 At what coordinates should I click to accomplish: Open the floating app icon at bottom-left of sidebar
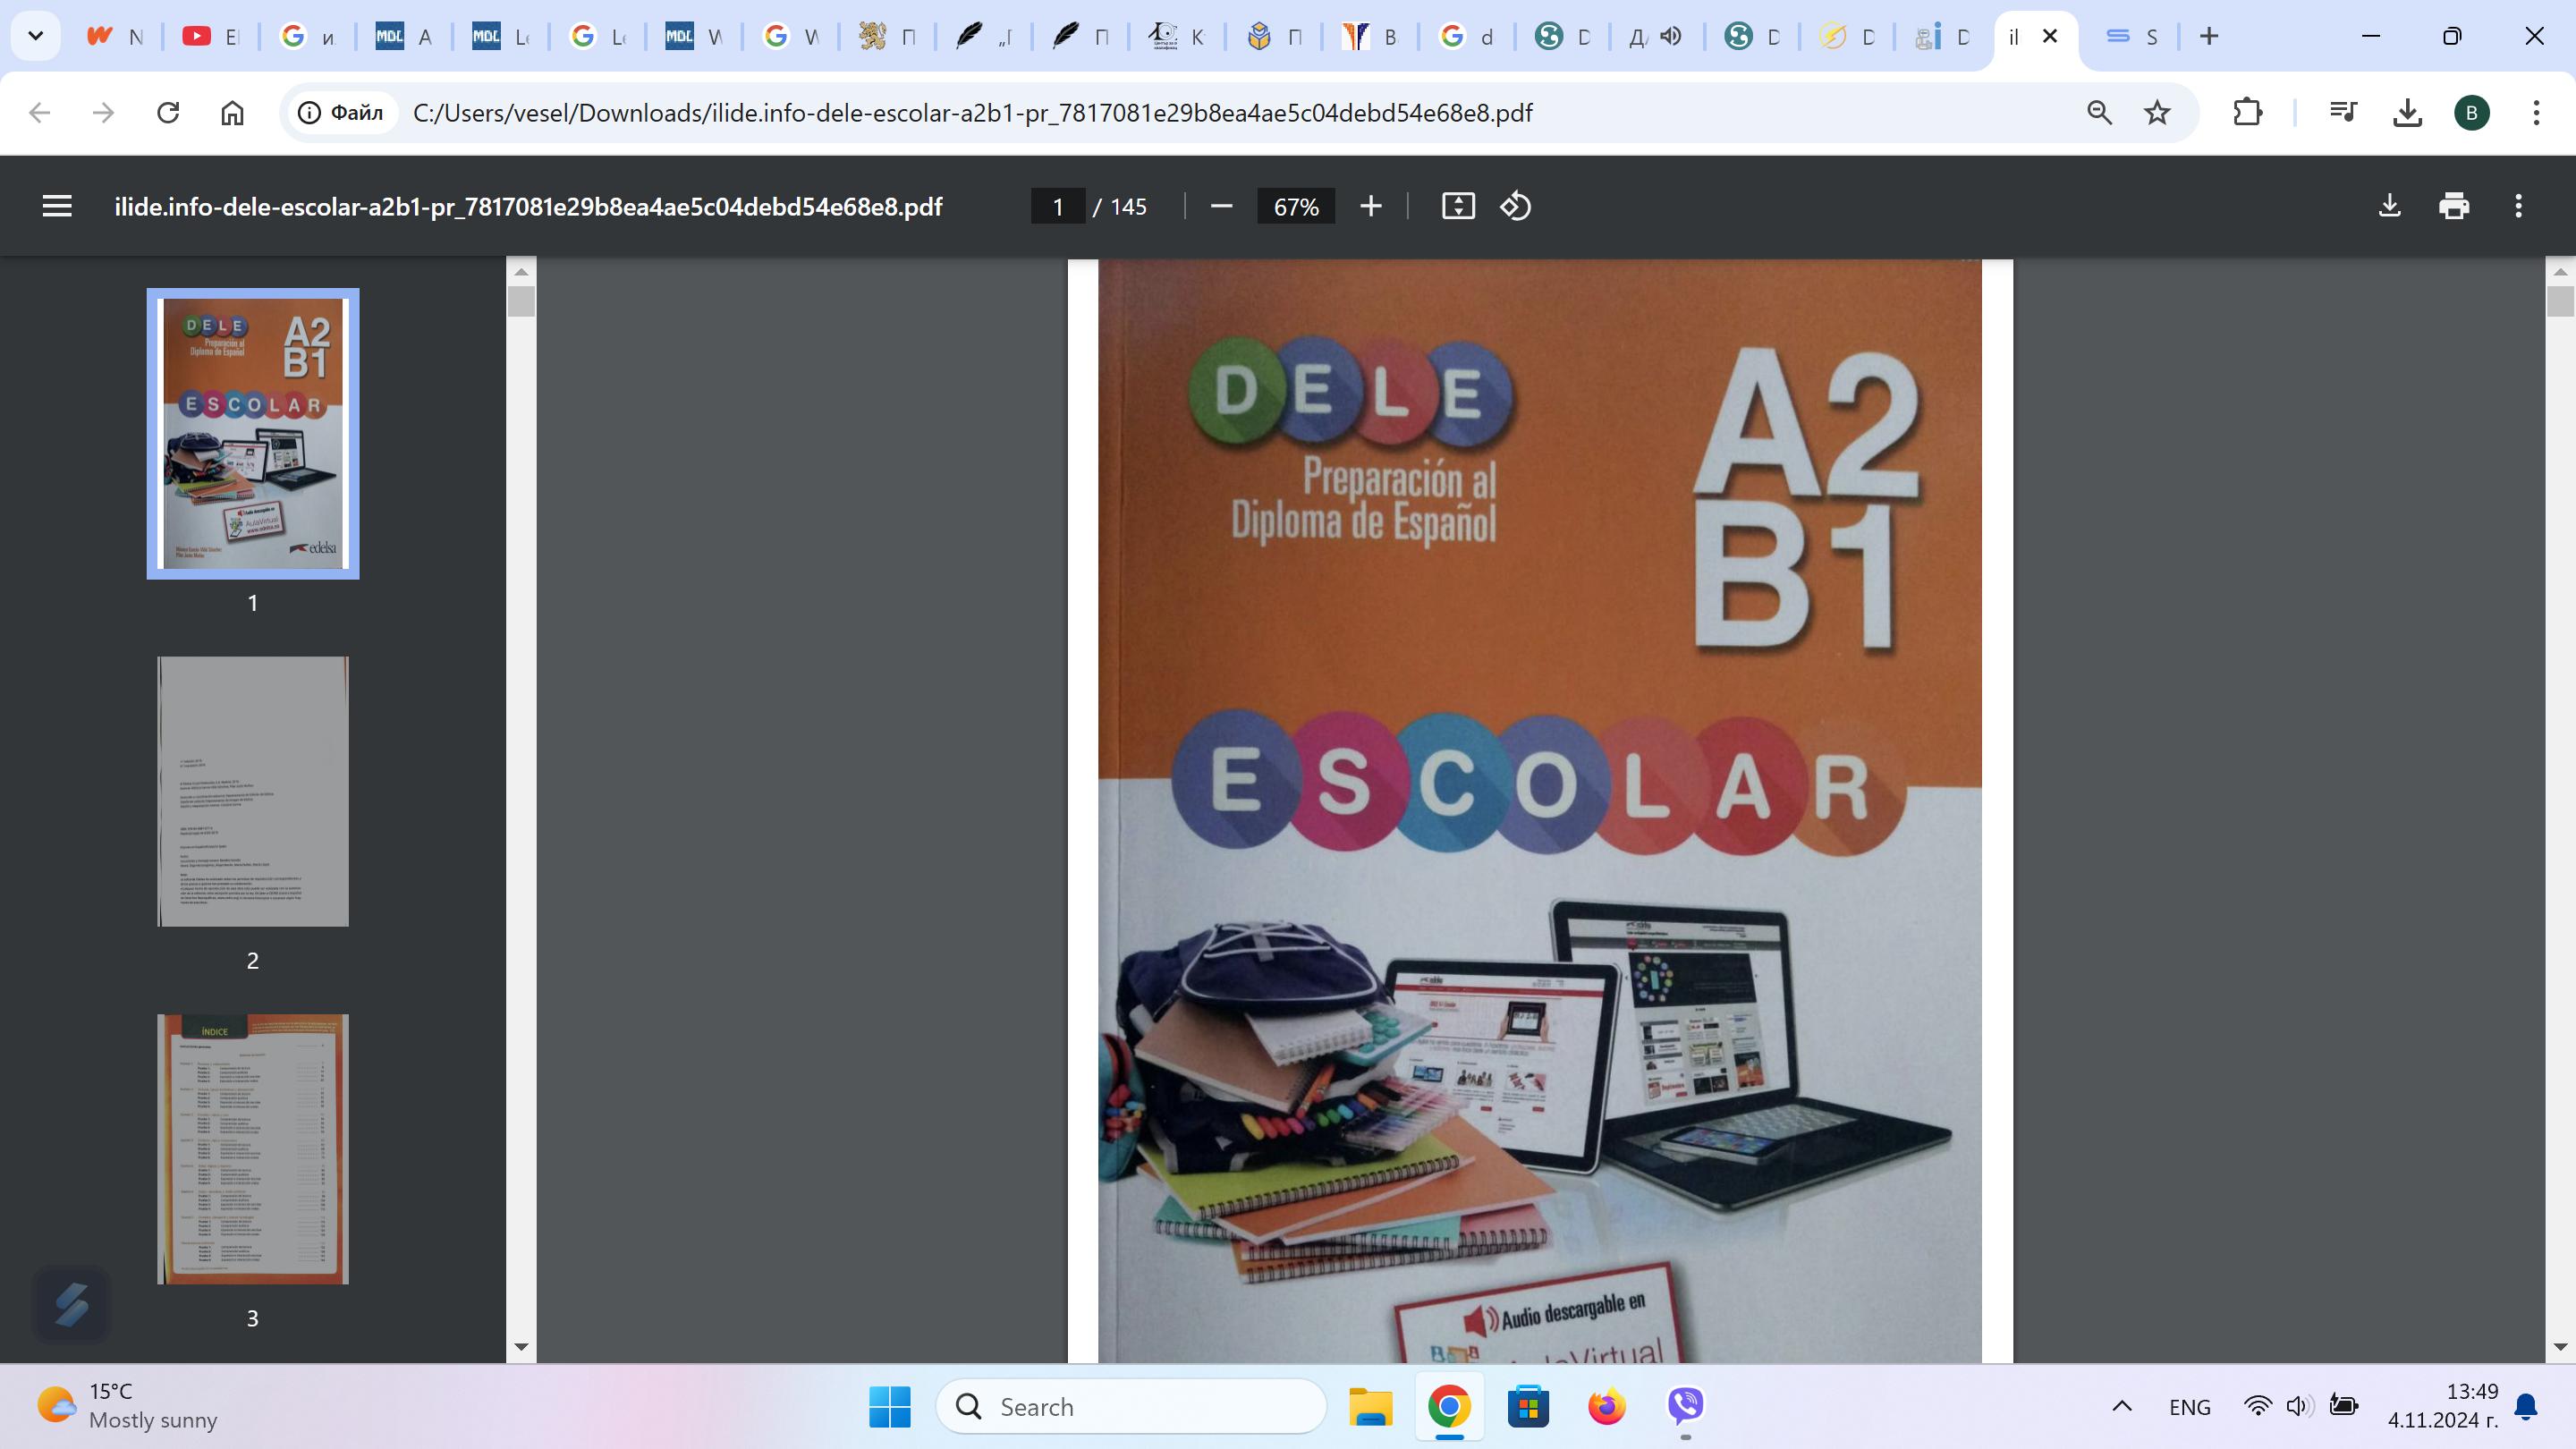pyautogui.click(x=71, y=1304)
